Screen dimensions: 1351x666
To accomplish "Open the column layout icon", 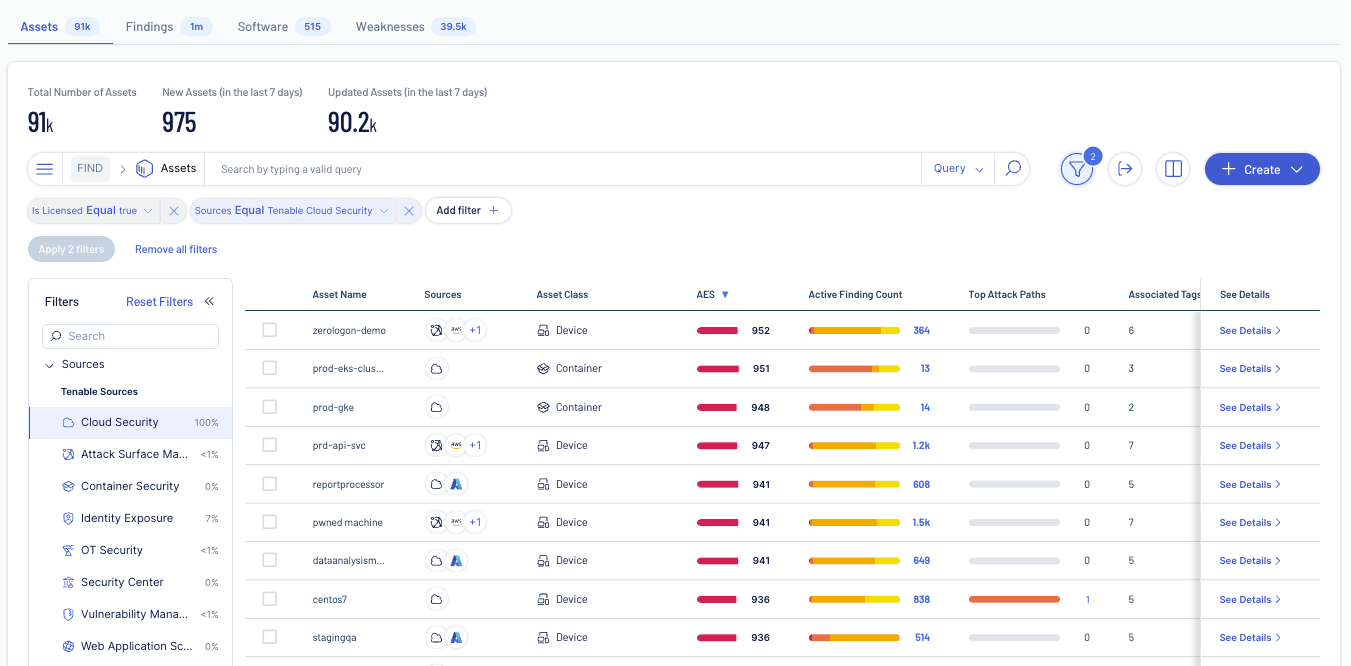I will point(1173,169).
